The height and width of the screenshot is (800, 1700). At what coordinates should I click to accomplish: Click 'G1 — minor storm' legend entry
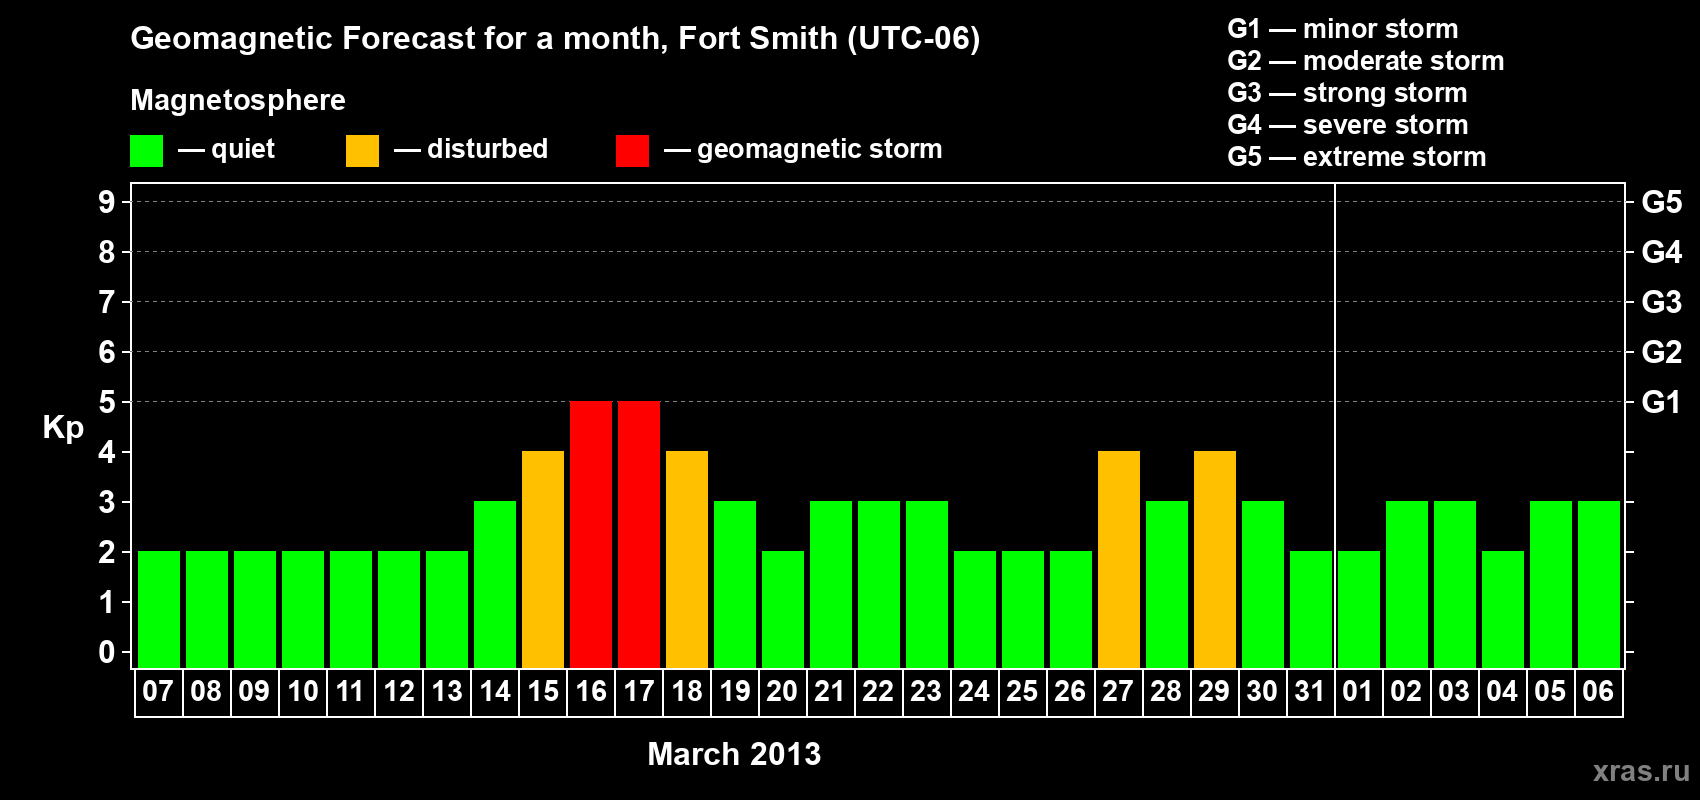[1343, 29]
